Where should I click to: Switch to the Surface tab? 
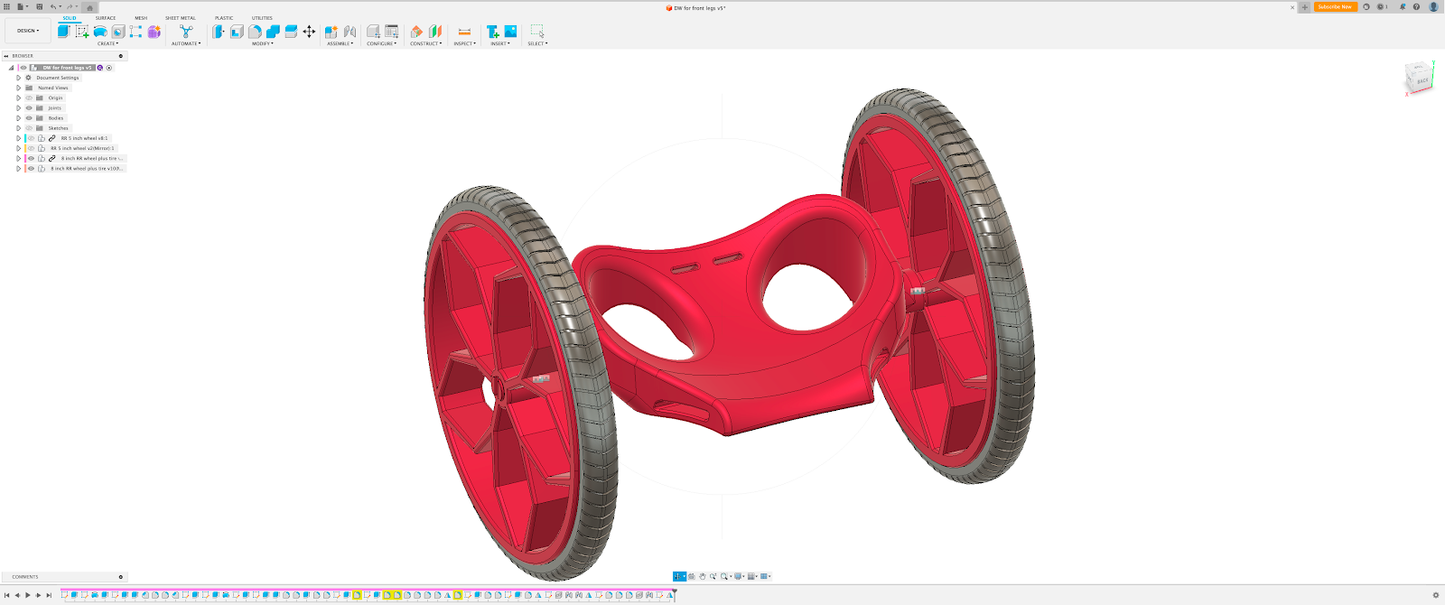(x=105, y=18)
